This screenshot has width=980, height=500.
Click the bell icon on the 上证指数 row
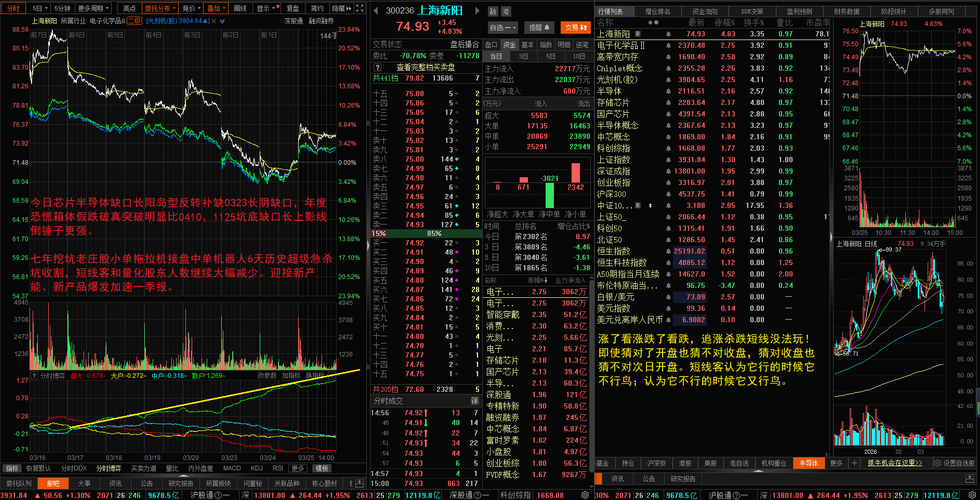[x=668, y=159]
